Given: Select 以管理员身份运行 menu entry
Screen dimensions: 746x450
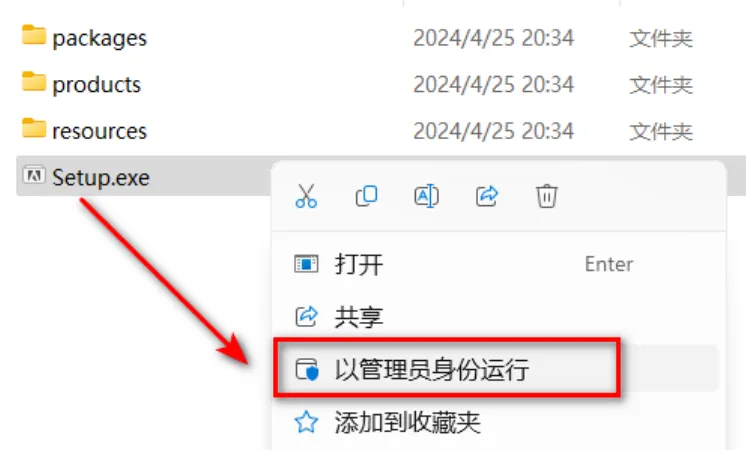Looking at the screenshot, I should [495, 369].
